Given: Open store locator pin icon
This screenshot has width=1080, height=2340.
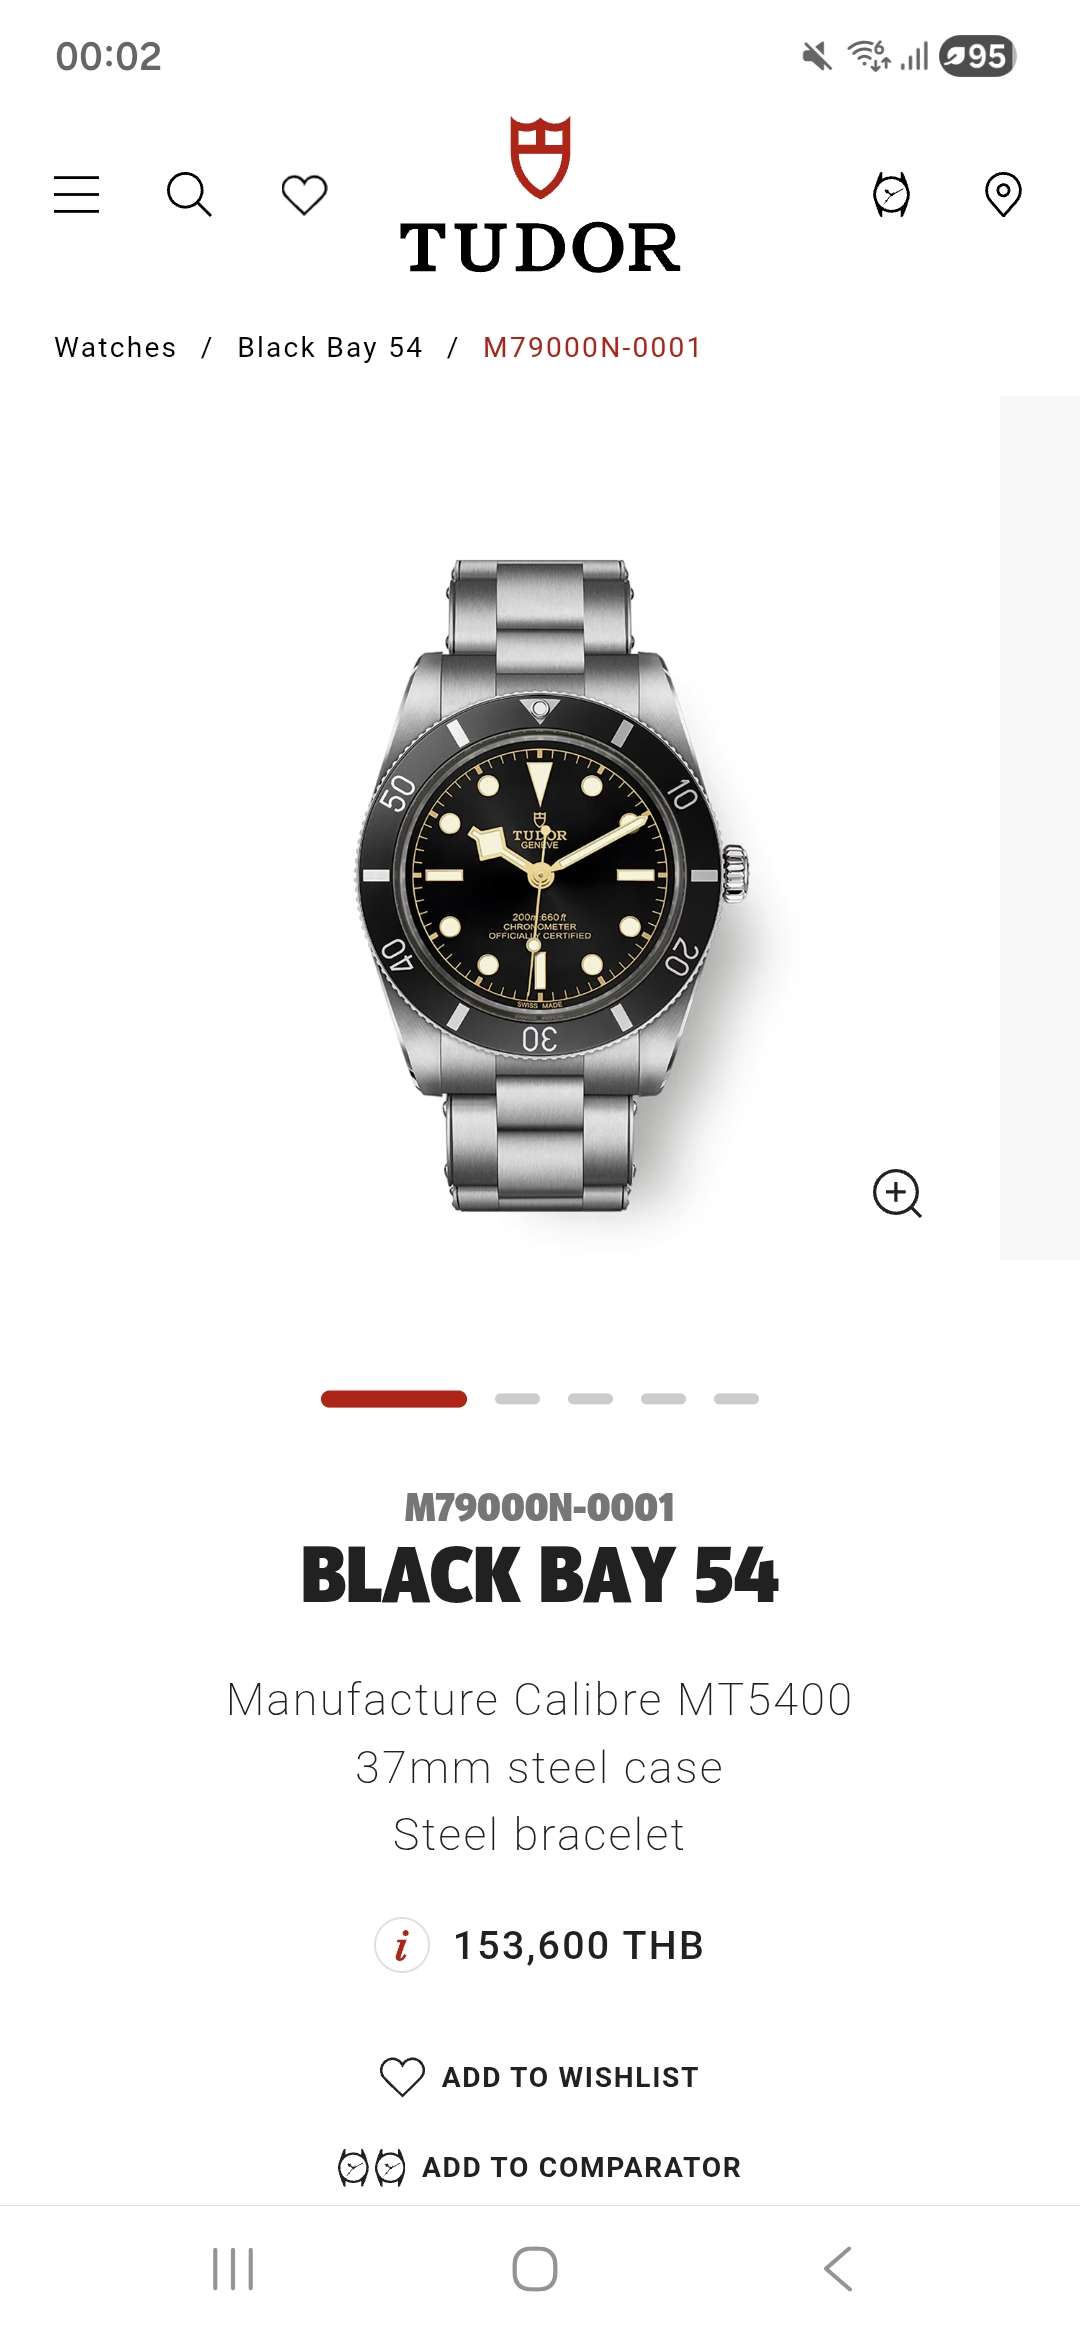Looking at the screenshot, I should point(1003,194).
